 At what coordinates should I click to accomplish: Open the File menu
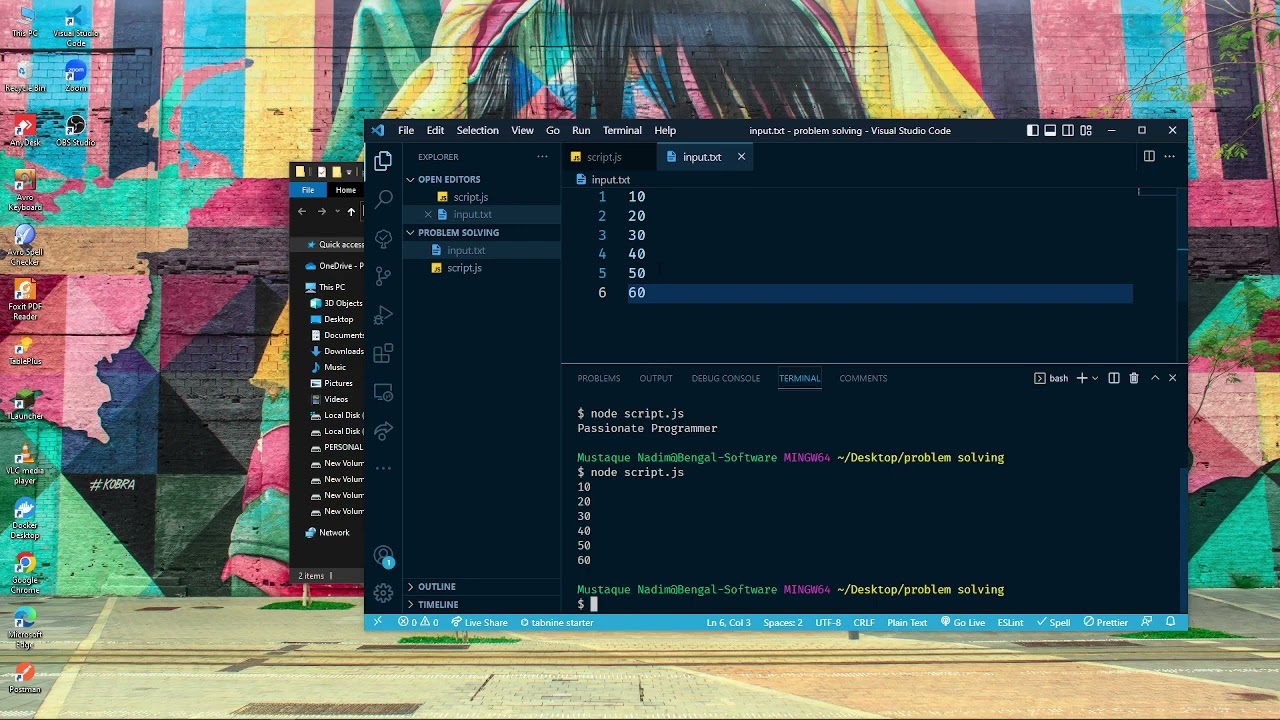pos(406,130)
